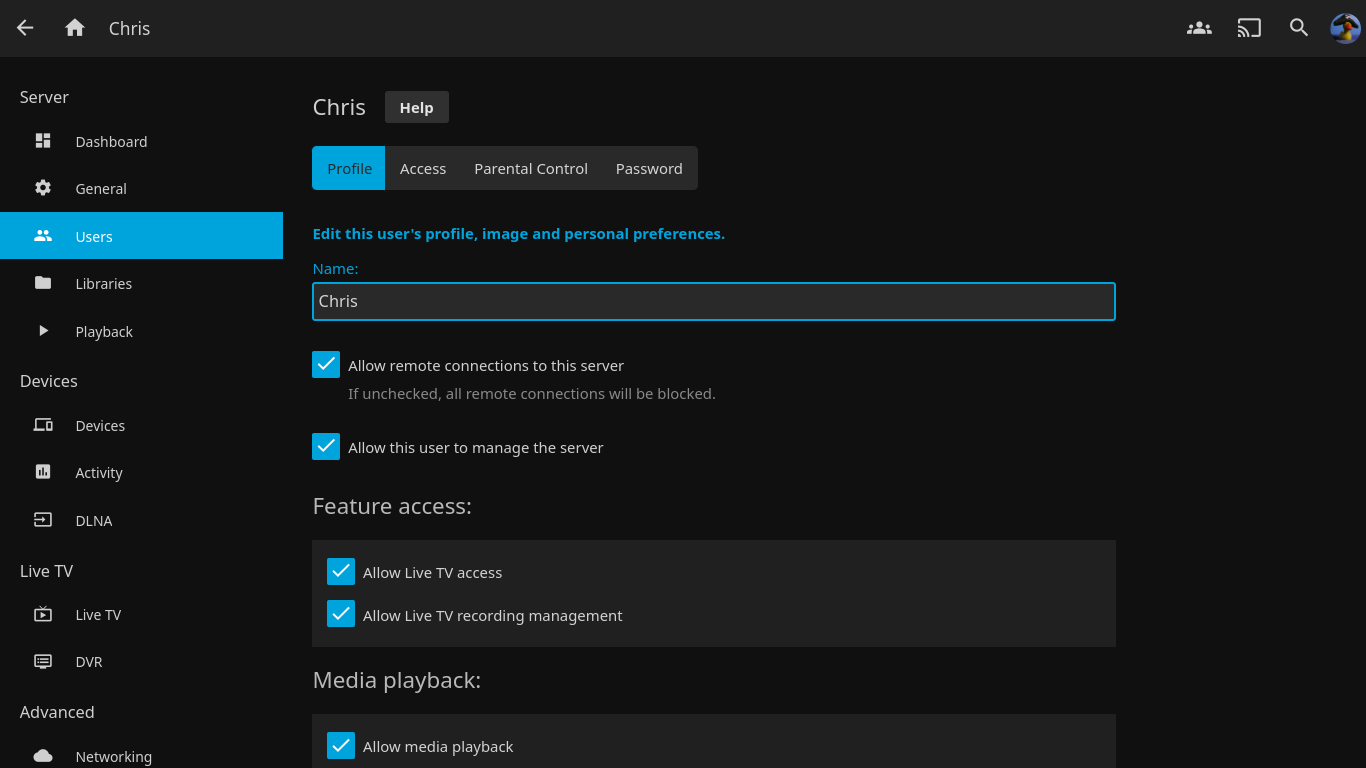The image size is (1366, 768).
Task: Go to home via house icon
Action: tap(75, 28)
